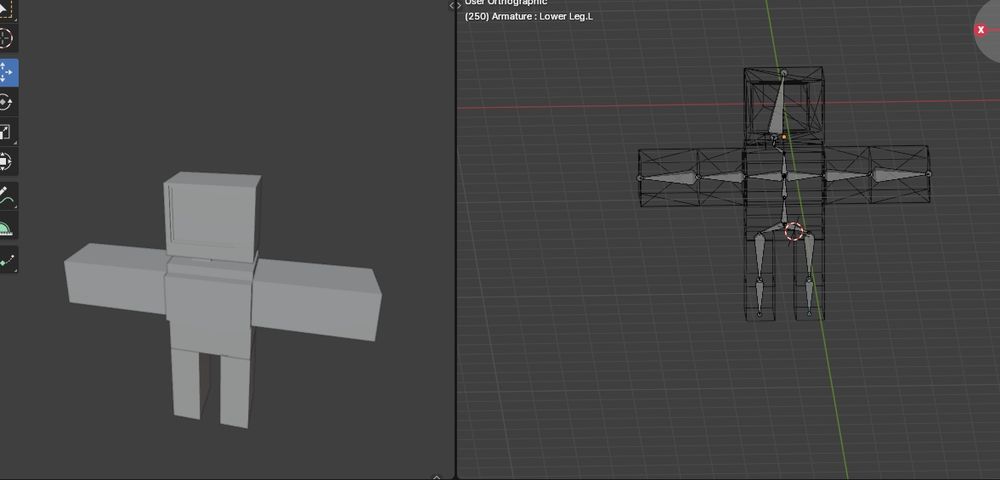Select the outermost arm bone on the viewer's right
The height and width of the screenshot is (480, 1000).
click(899, 175)
